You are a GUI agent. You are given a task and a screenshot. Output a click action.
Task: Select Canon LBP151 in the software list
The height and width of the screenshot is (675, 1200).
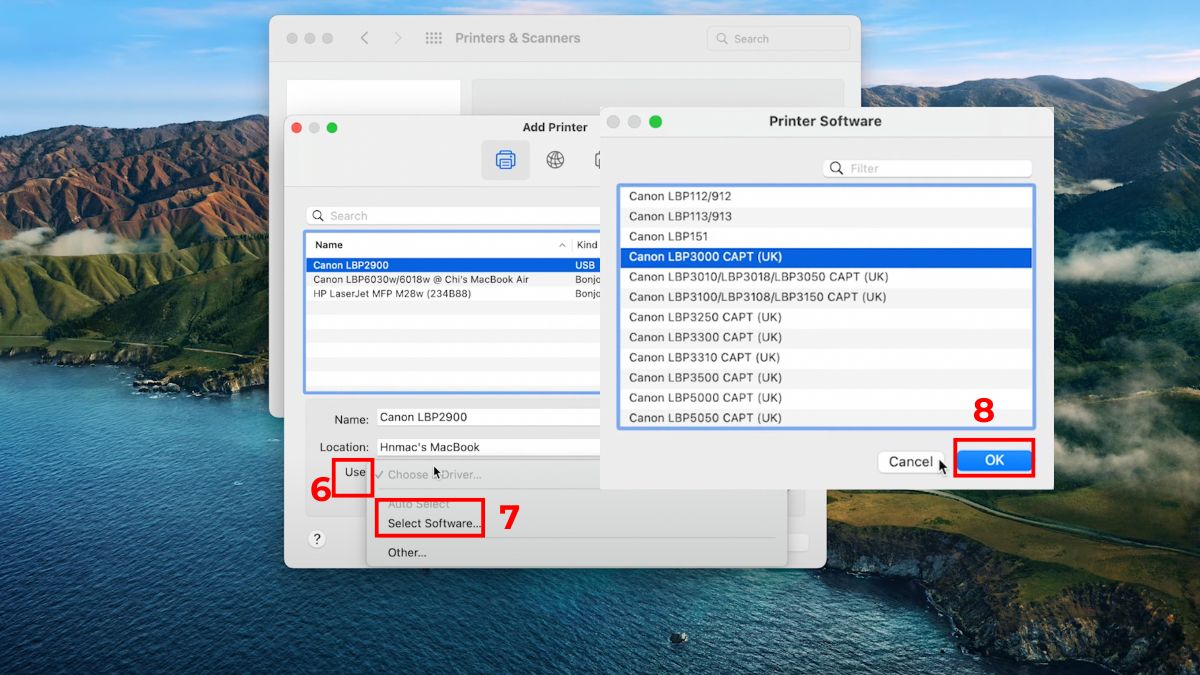pyautogui.click(x=826, y=236)
